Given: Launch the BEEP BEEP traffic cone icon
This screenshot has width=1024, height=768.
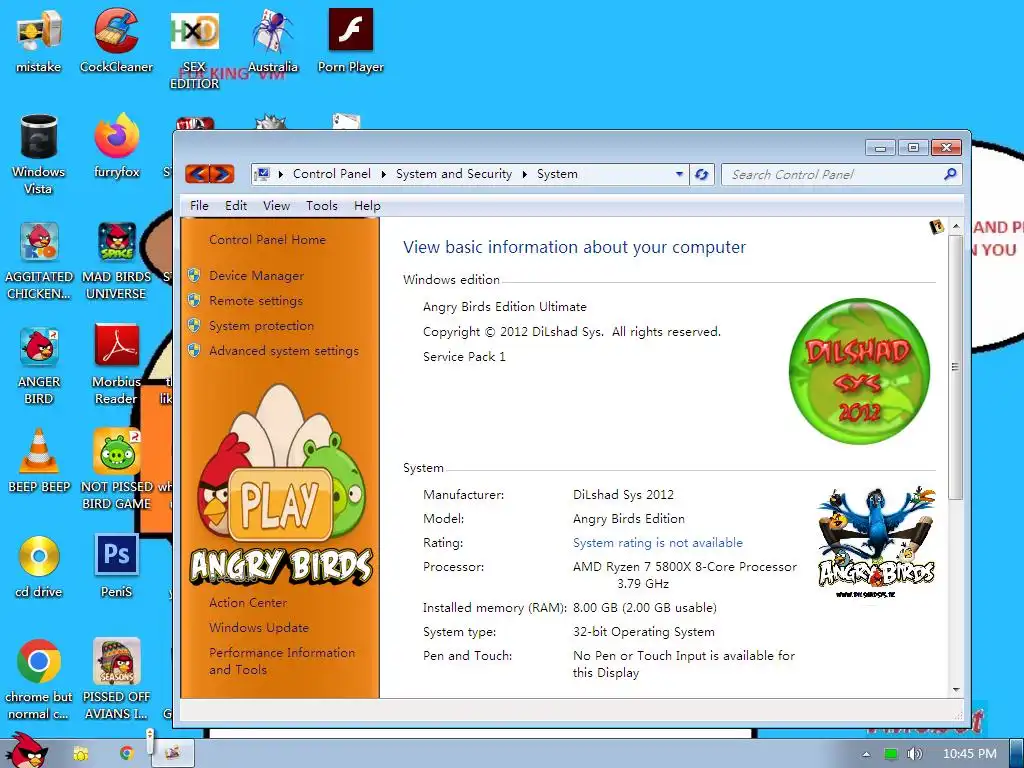Looking at the screenshot, I should click(x=38, y=460).
